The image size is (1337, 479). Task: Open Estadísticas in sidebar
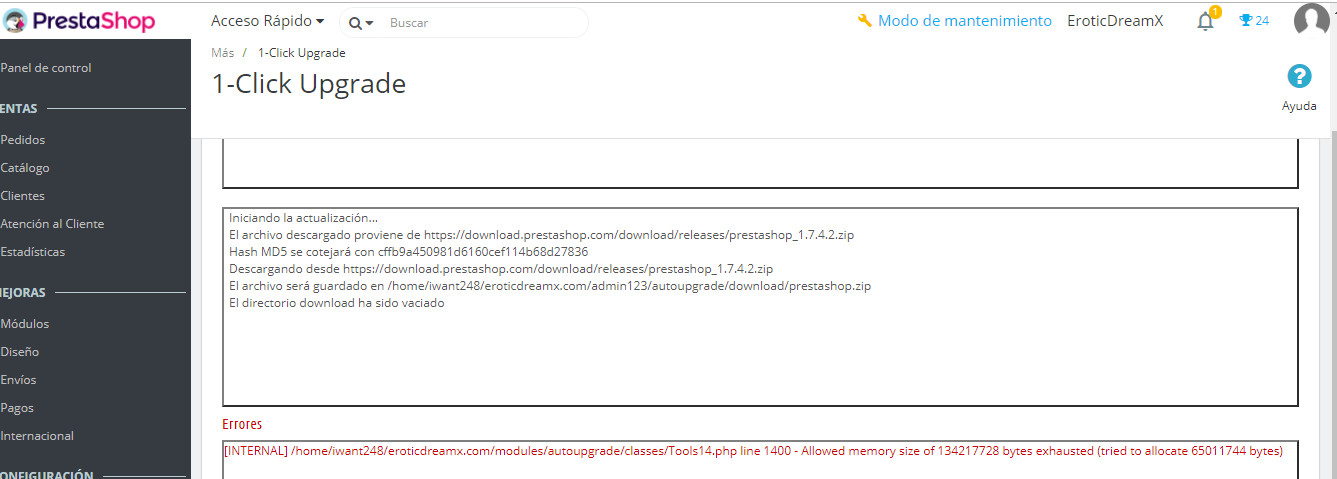(x=33, y=252)
